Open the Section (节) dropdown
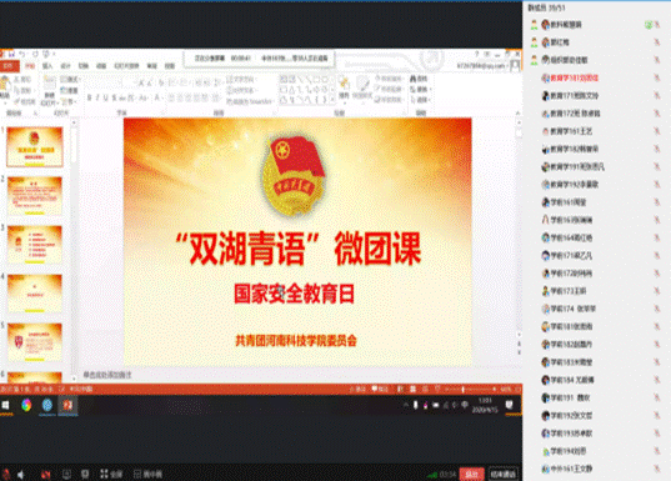This screenshot has height=482, width=672. click(69, 102)
